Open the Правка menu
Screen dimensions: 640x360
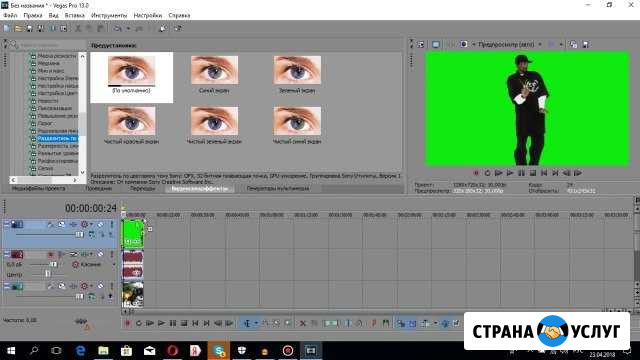click(33, 15)
